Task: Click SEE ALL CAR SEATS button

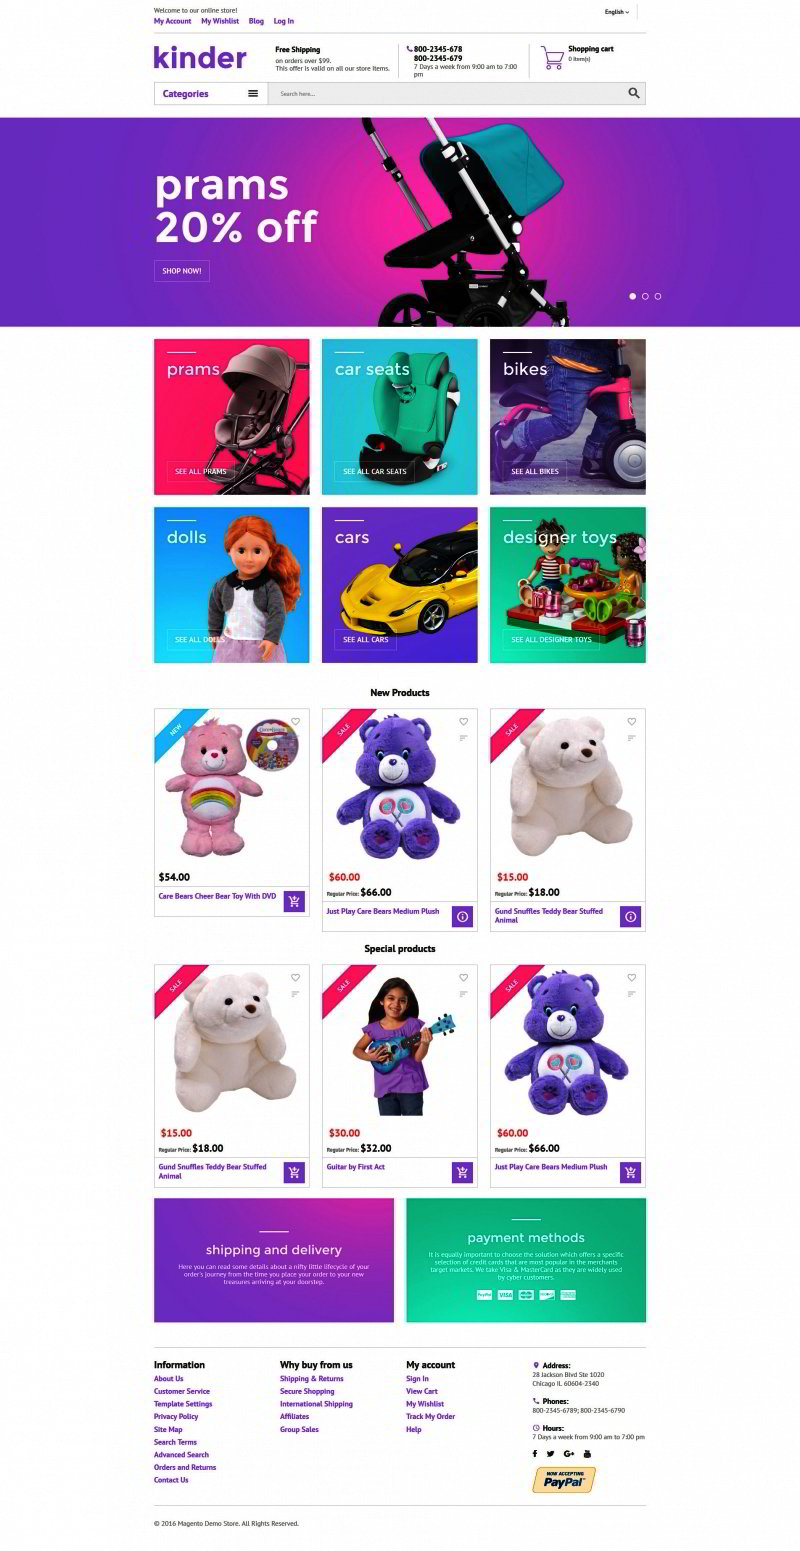Action: click(374, 471)
